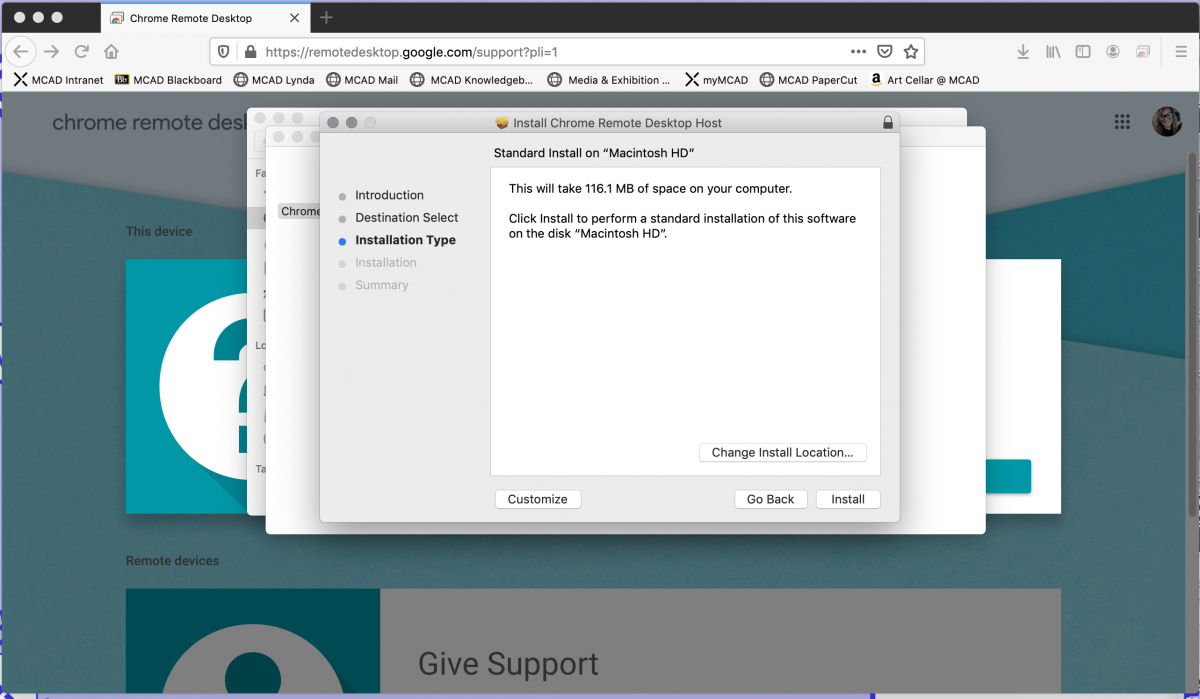The image size is (1200, 699).
Task: Click the Chrome Remote Desktop extension icon
Action: pyautogui.click(x=1143, y=52)
